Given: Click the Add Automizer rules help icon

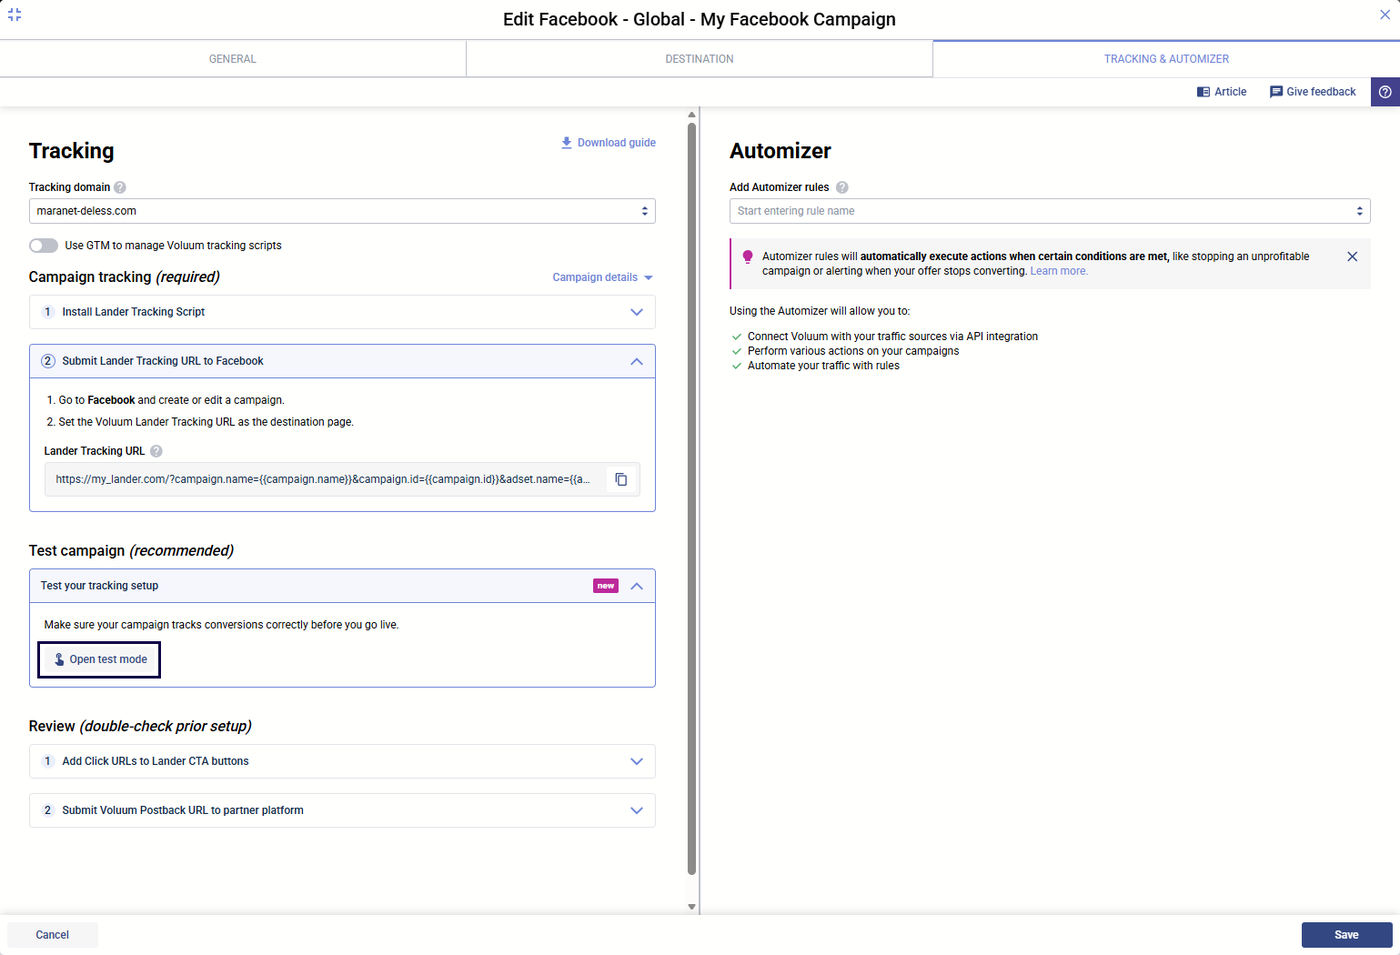Looking at the screenshot, I should click(x=842, y=187).
